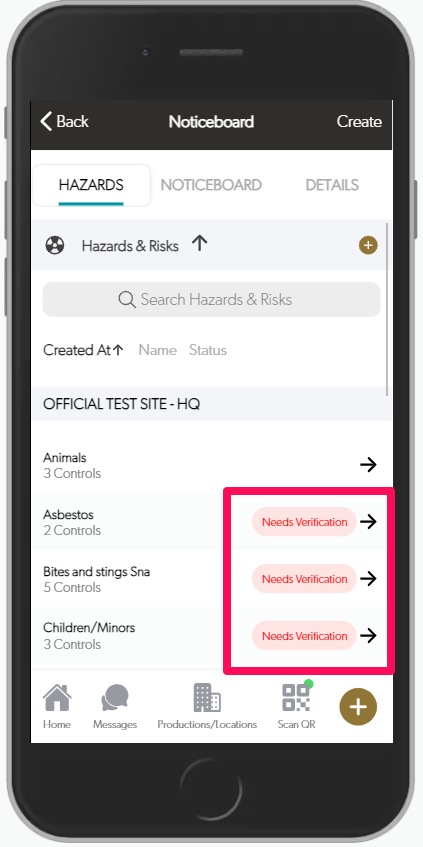Open Productions/Locations building icon

tap(207, 697)
